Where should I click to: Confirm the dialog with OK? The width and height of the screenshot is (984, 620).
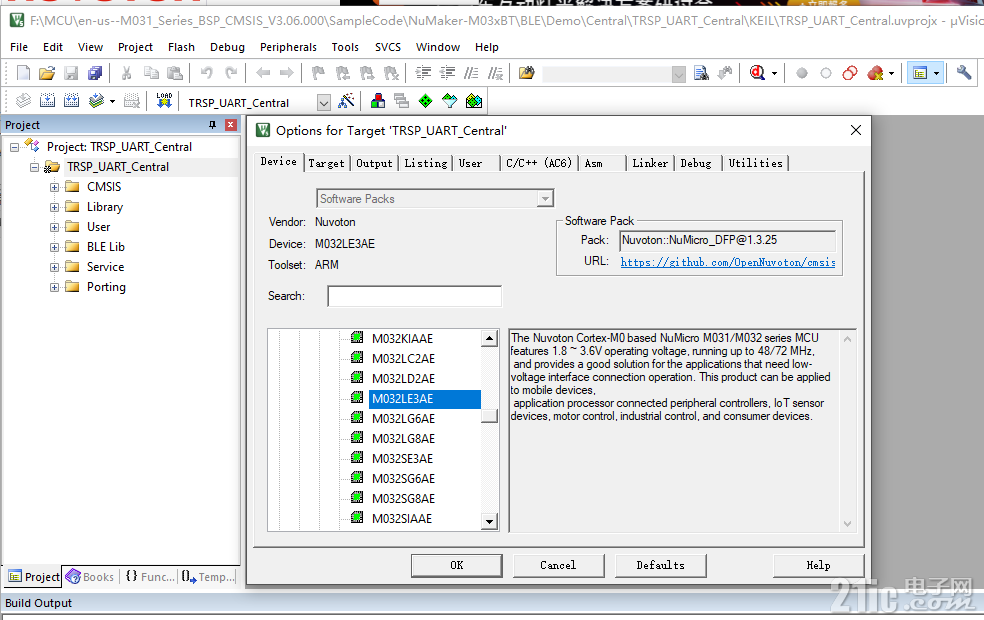click(x=457, y=565)
